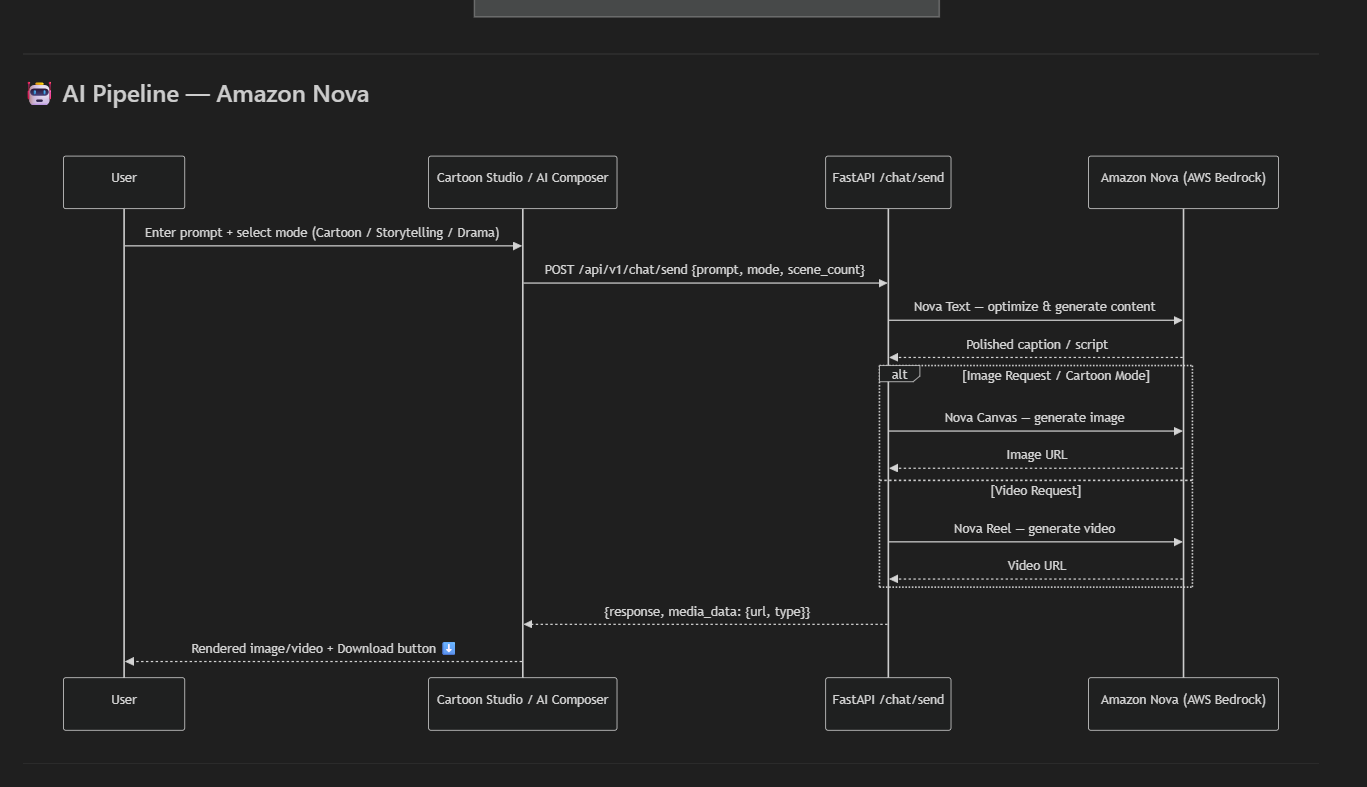
Task: Click the 'Video URL' return label
Action: 1036,566
